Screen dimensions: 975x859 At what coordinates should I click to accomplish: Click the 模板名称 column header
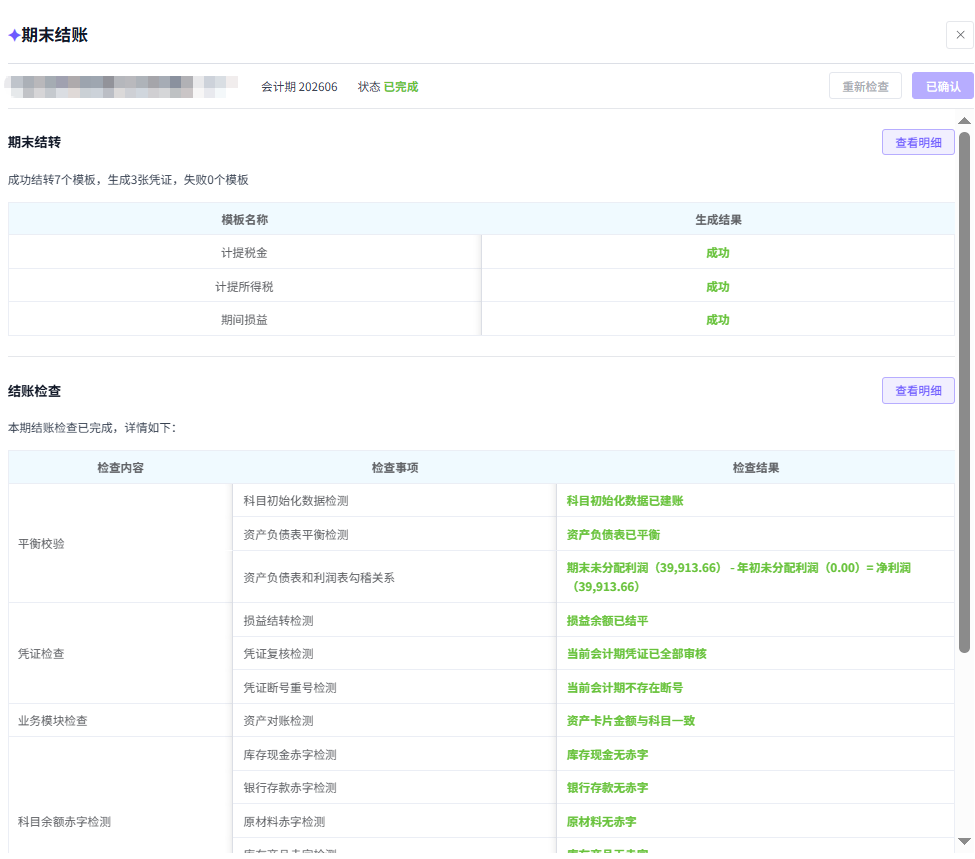tap(244, 220)
